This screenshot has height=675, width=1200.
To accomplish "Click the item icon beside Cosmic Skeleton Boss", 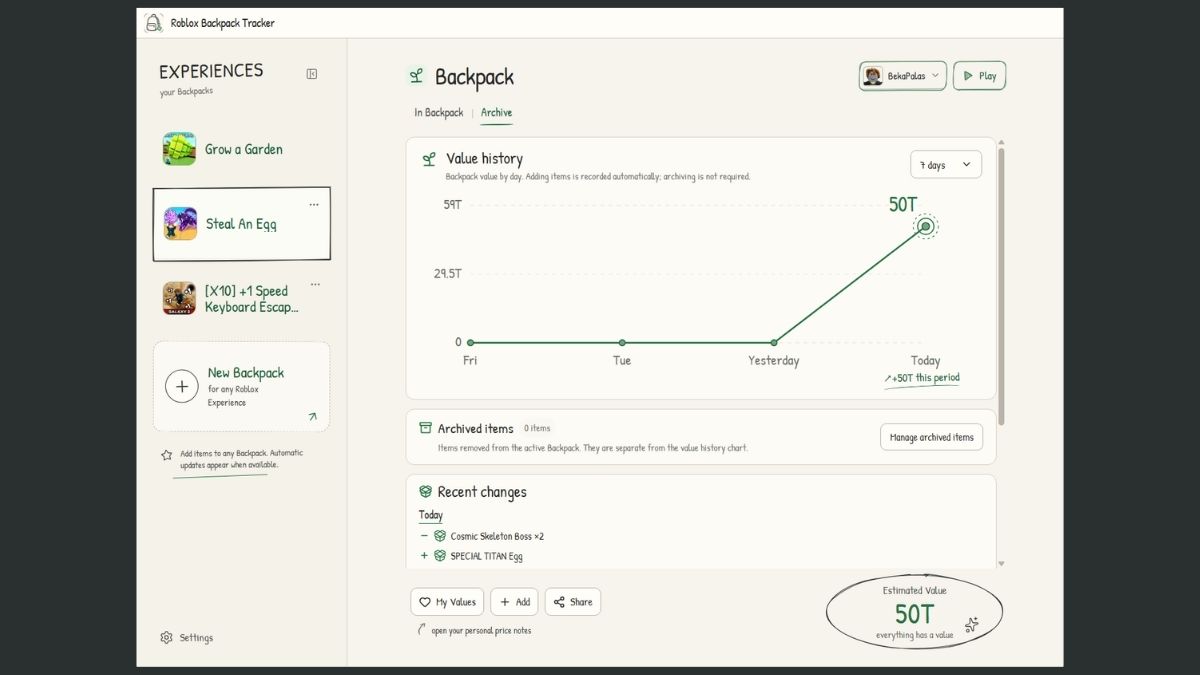I will pyautogui.click(x=440, y=536).
